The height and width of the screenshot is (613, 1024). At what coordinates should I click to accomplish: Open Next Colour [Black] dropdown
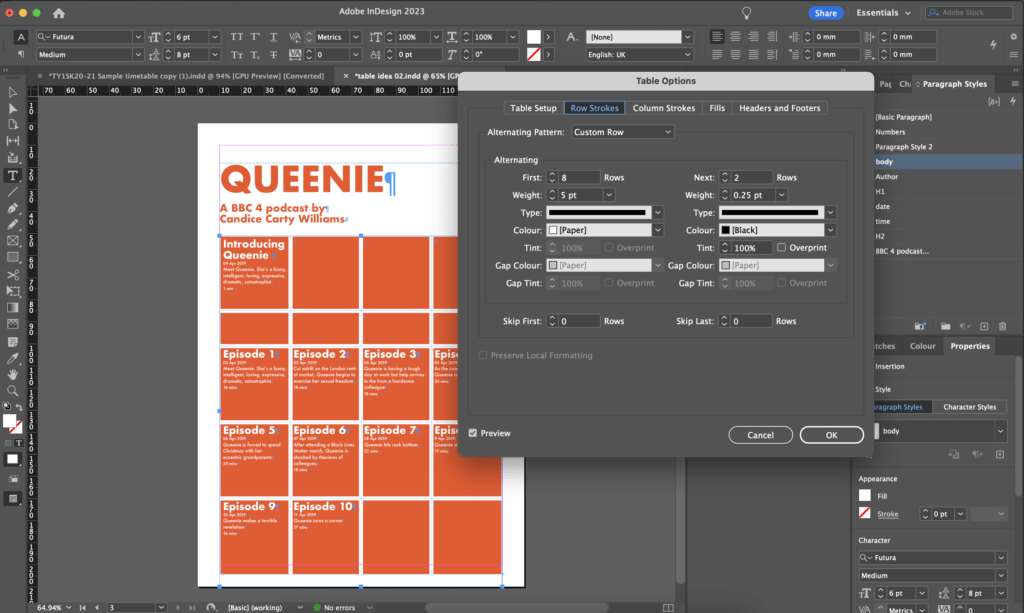tap(830, 230)
